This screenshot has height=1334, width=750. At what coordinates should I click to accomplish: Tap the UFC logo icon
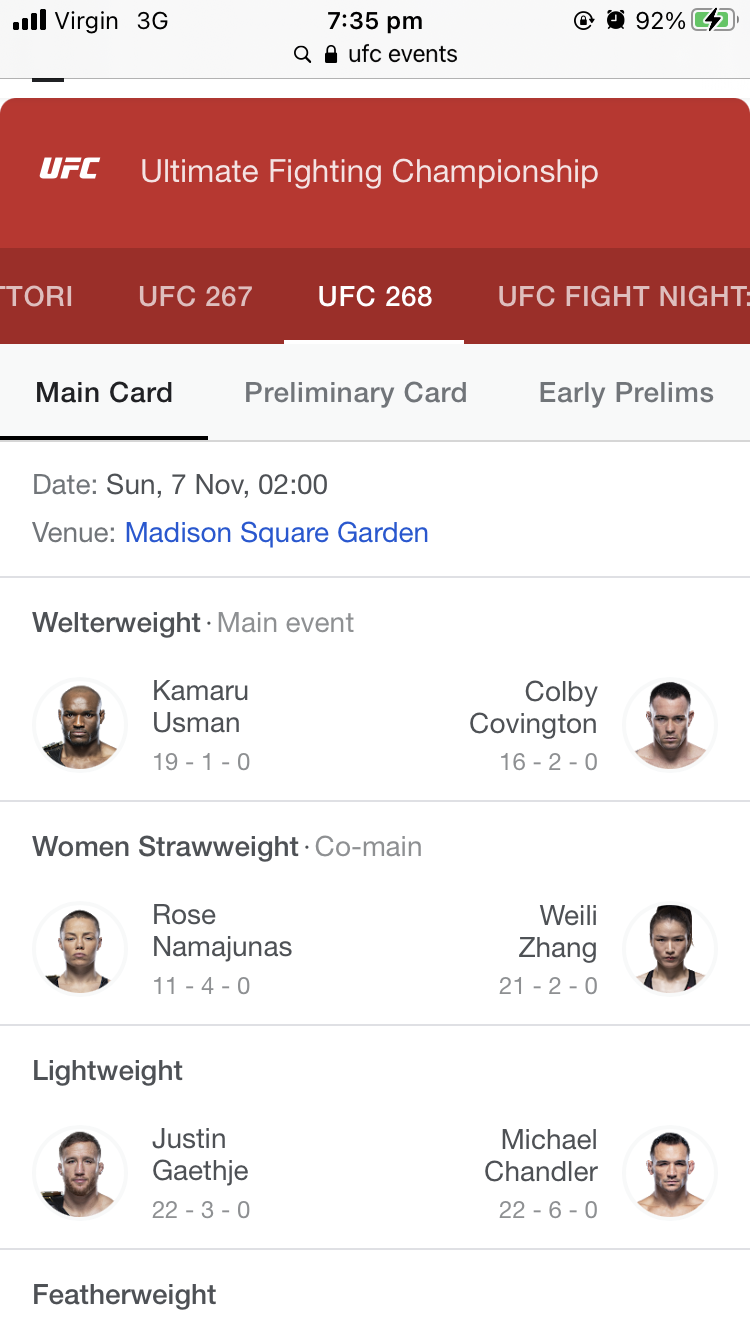(x=69, y=170)
